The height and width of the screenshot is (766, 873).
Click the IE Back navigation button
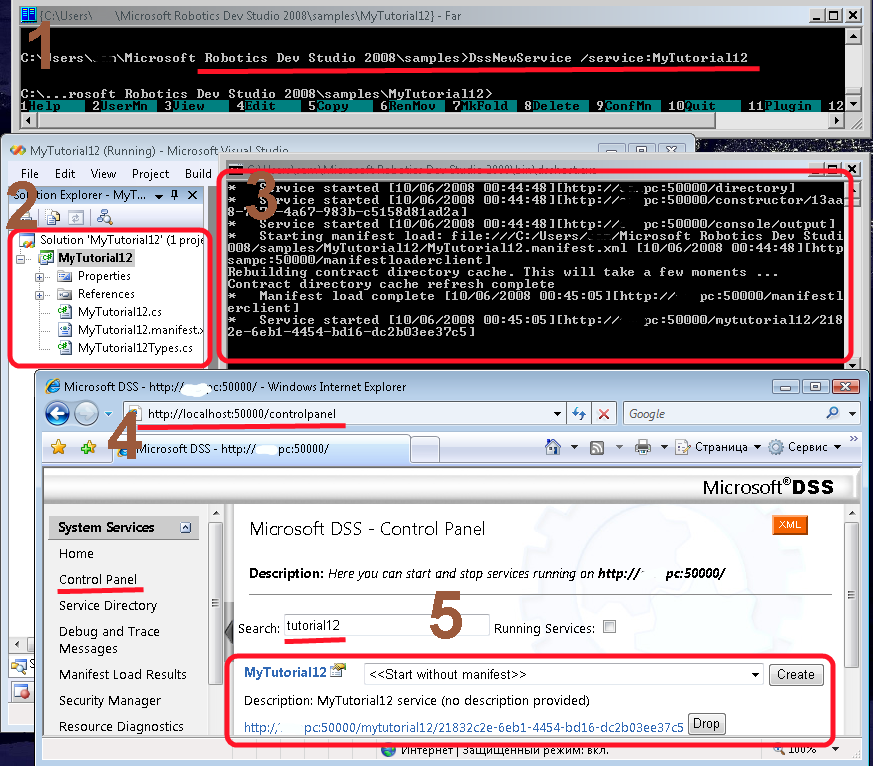coord(57,413)
